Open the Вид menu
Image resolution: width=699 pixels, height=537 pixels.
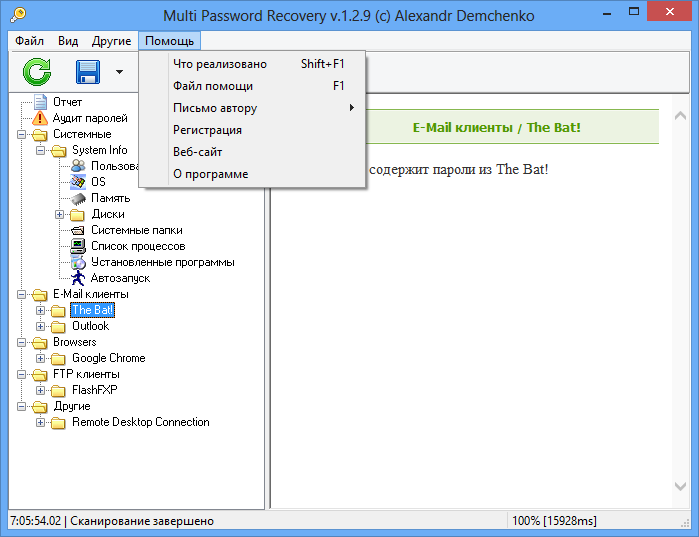[x=68, y=41]
